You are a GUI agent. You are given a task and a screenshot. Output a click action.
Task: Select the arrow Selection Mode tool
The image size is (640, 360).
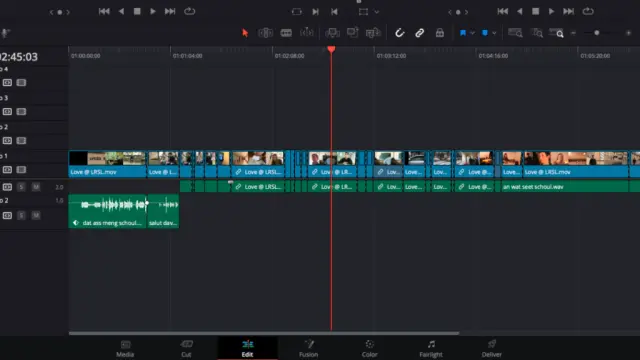[245, 33]
